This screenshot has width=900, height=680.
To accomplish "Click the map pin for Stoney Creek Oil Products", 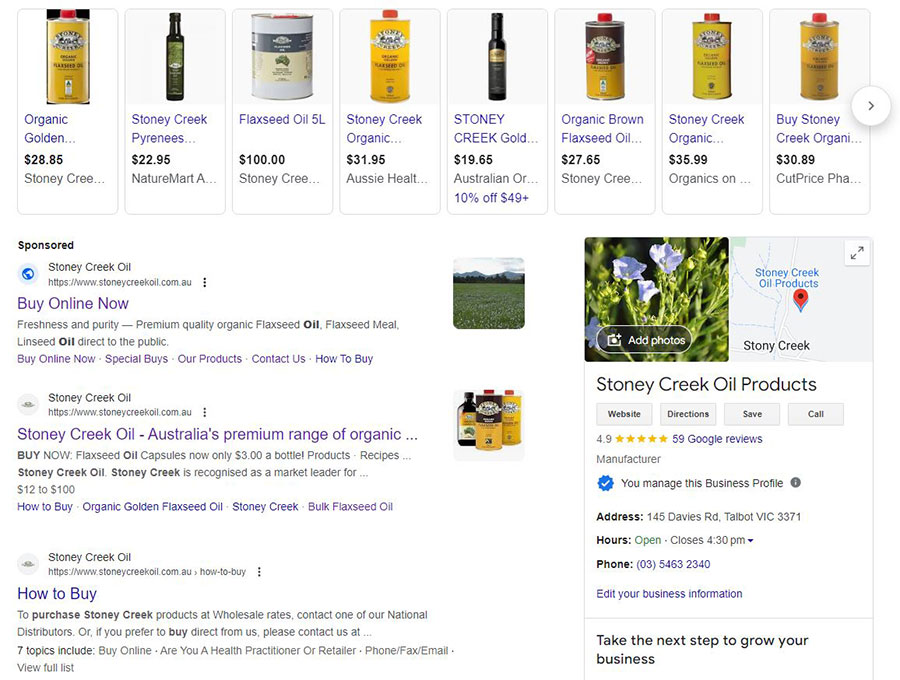I will coord(800,297).
